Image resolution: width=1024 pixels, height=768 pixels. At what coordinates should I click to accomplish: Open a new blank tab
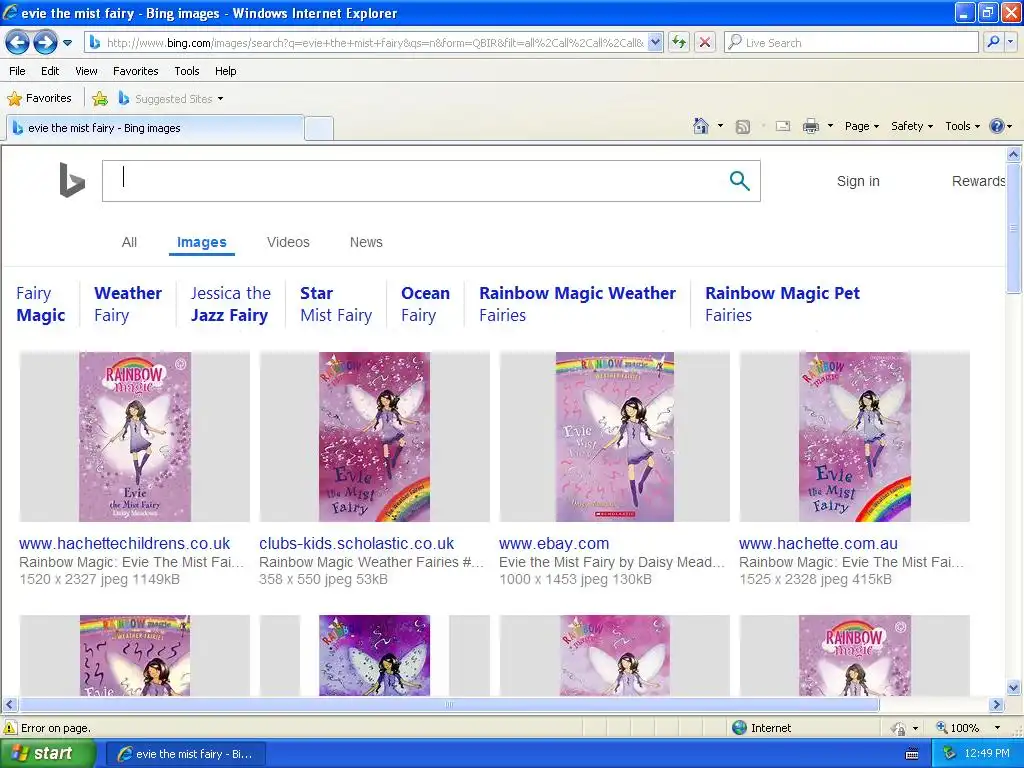pos(319,129)
